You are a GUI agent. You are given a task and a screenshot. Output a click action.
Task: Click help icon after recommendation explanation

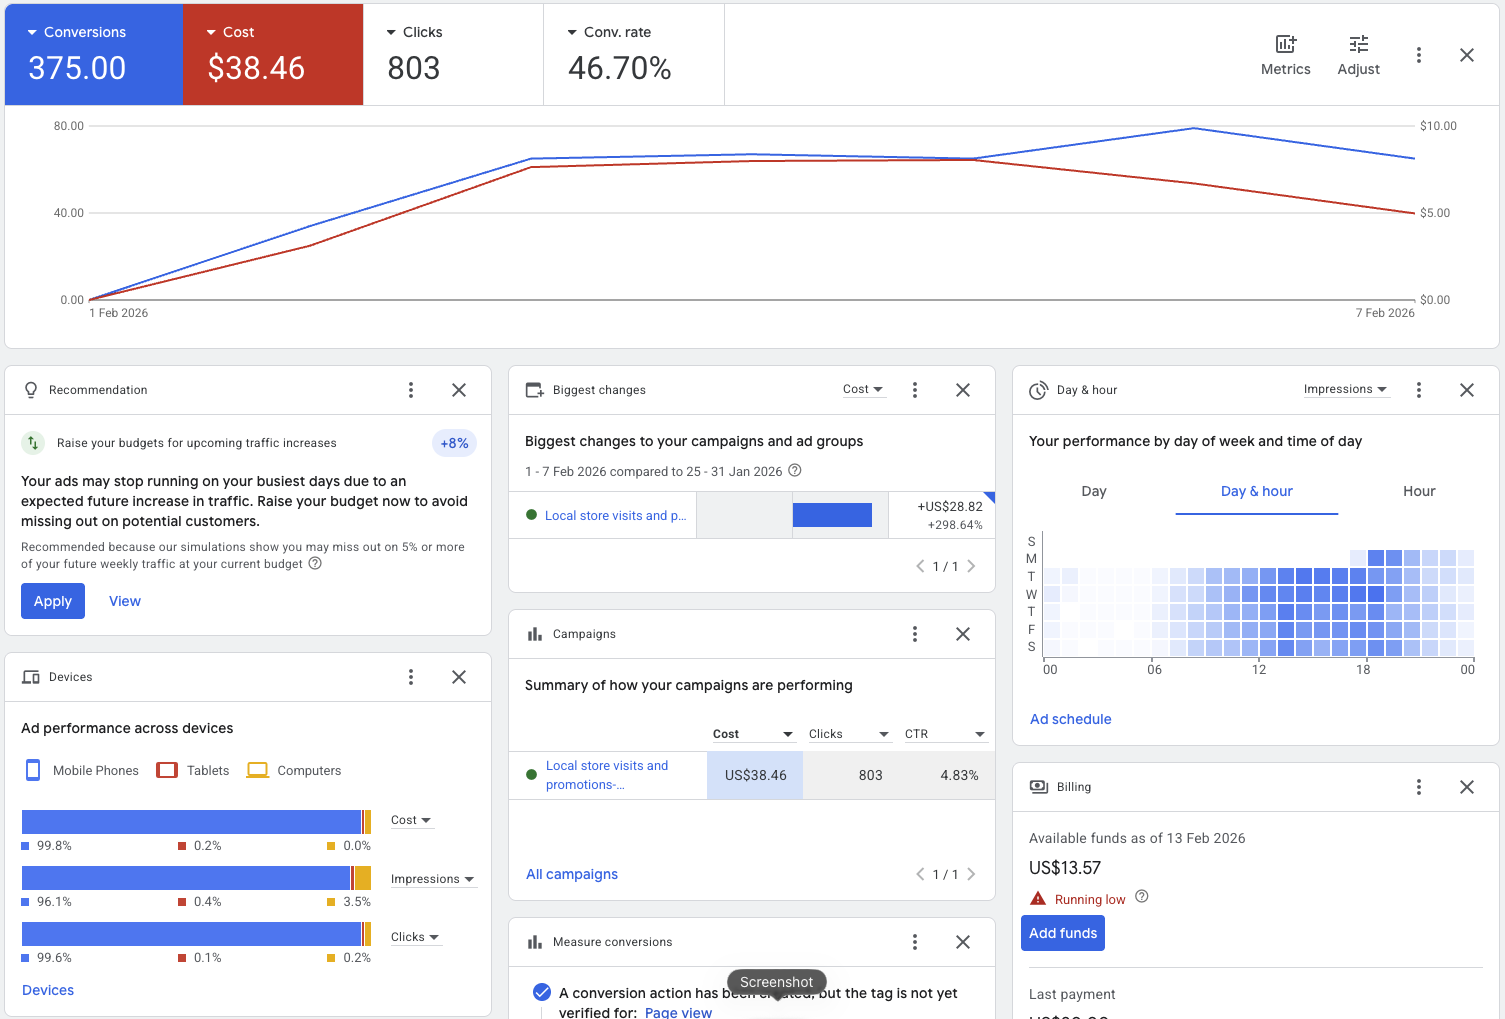(x=315, y=564)
